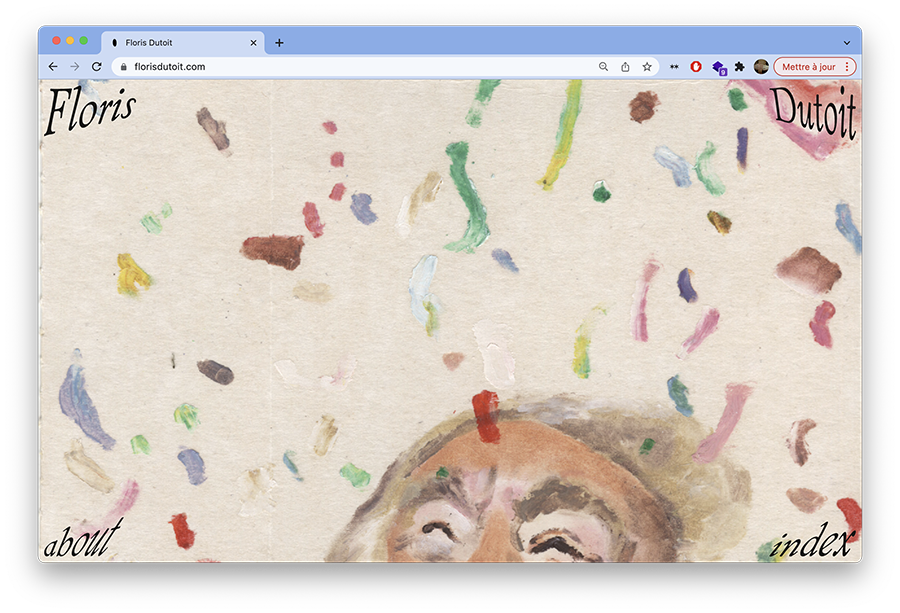
Task: Minimize the window with yellow button
Action: [x=70, y=41]
